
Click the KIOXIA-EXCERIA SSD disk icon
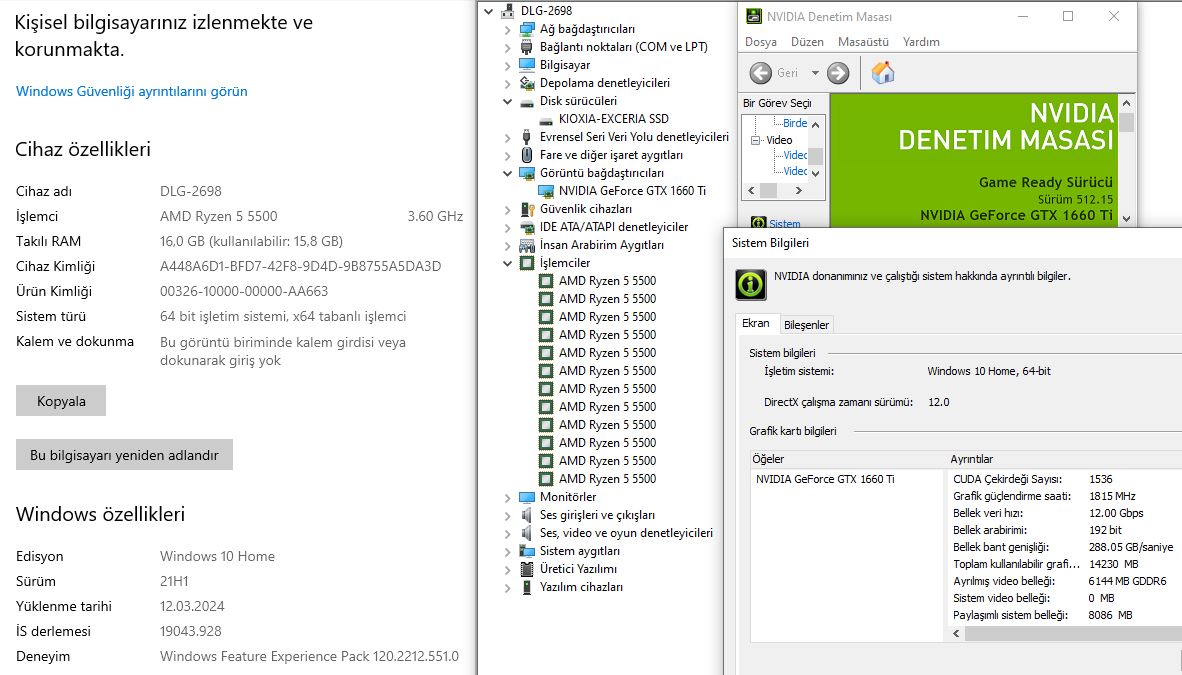click(x=546, y=119)
